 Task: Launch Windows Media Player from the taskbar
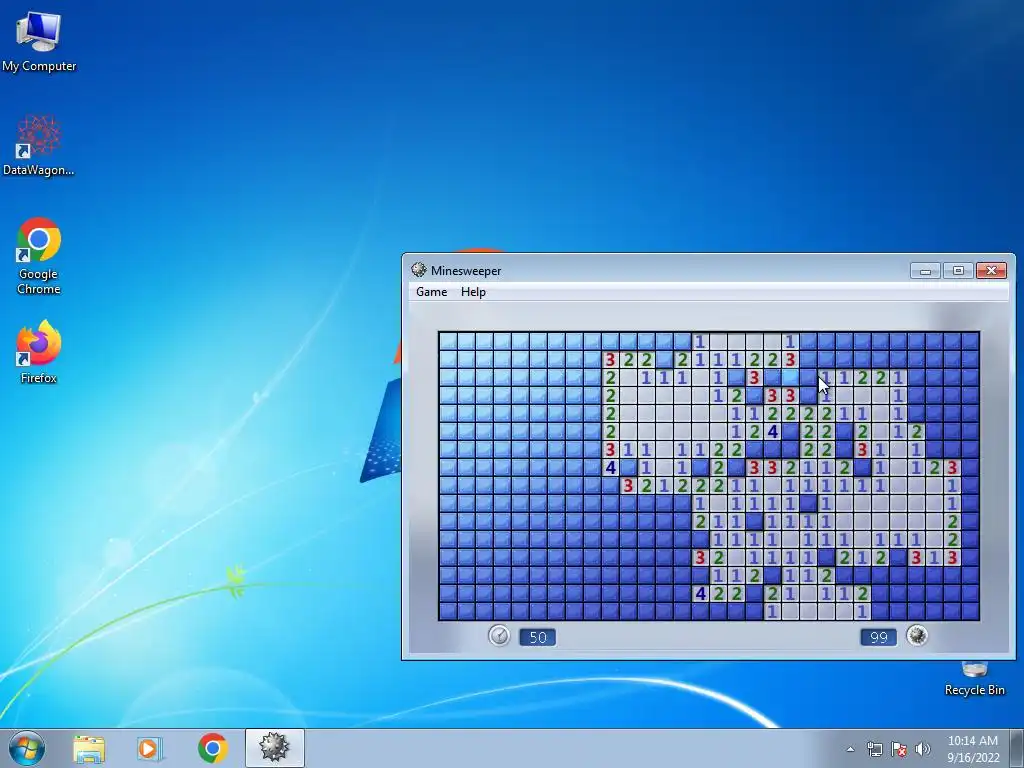tap(149, 748)
